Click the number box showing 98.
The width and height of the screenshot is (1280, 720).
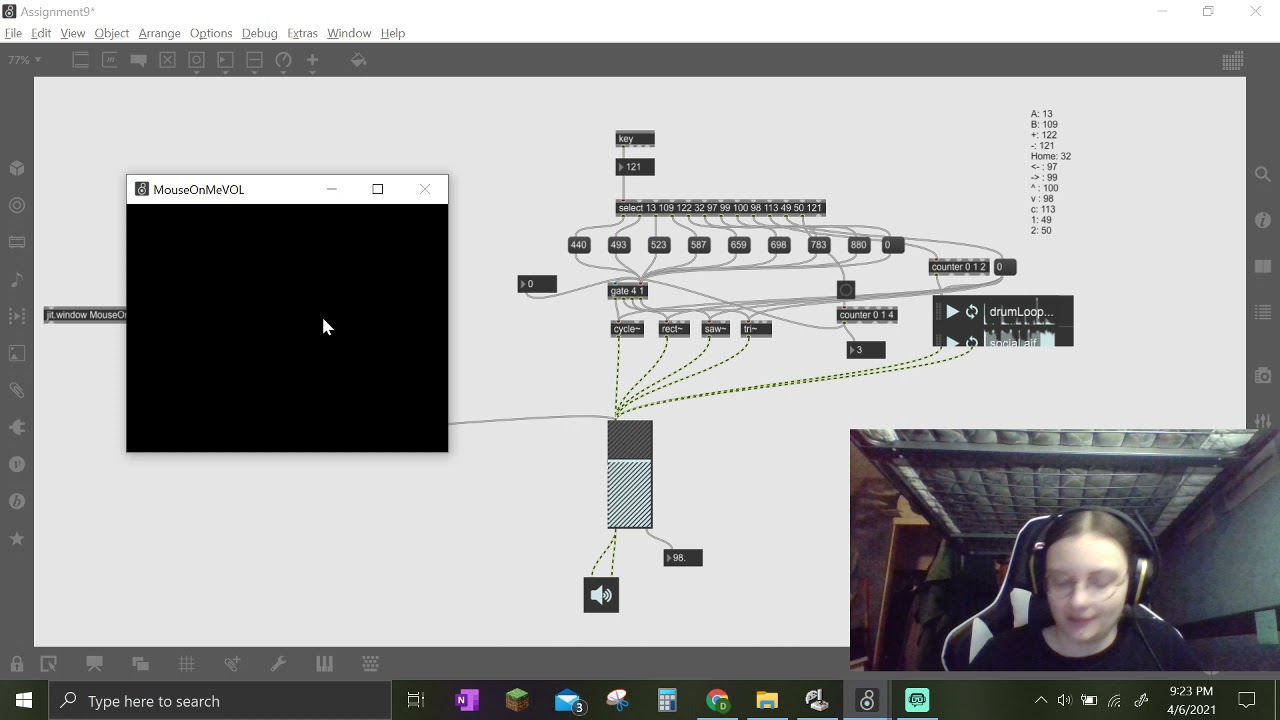(x=683, y=558)
